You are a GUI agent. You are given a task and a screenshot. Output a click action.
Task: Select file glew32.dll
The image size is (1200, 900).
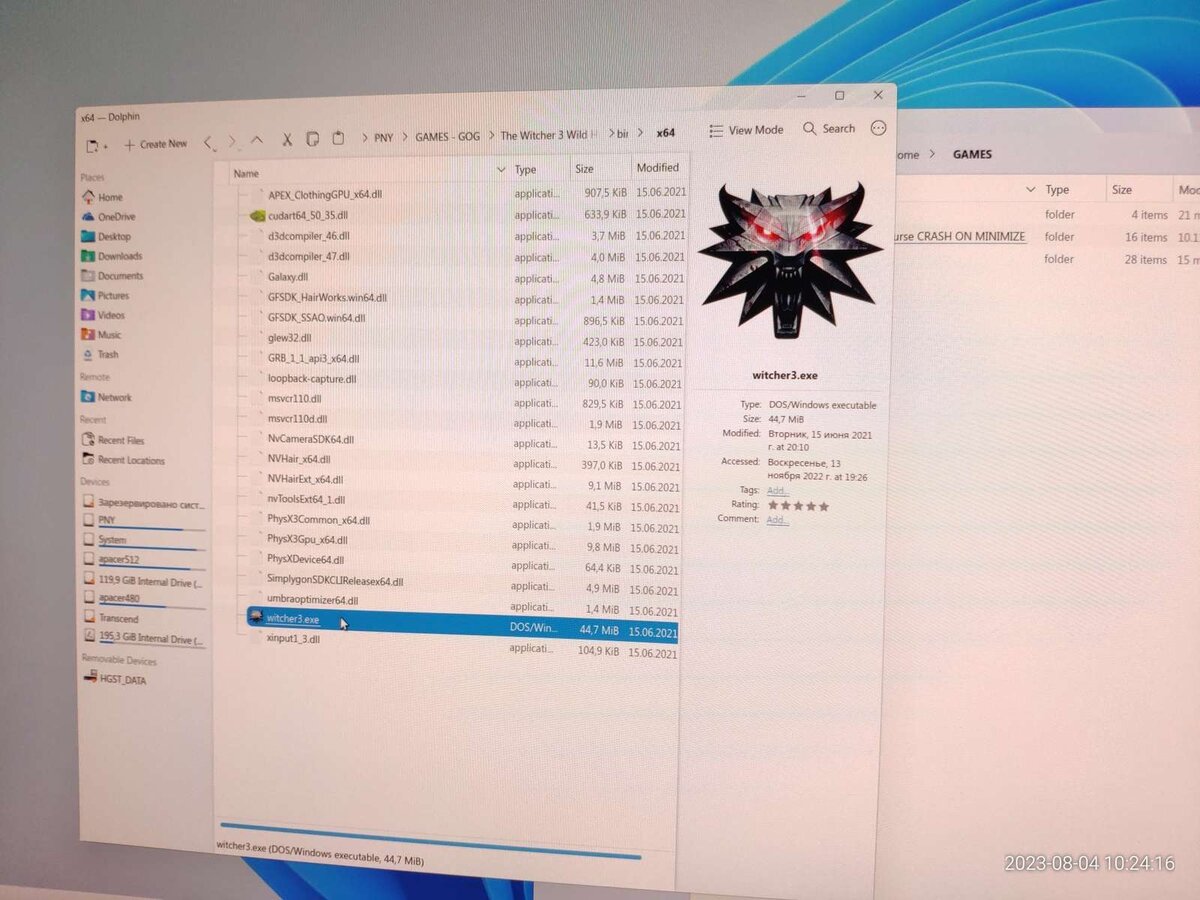click(289, 338)
